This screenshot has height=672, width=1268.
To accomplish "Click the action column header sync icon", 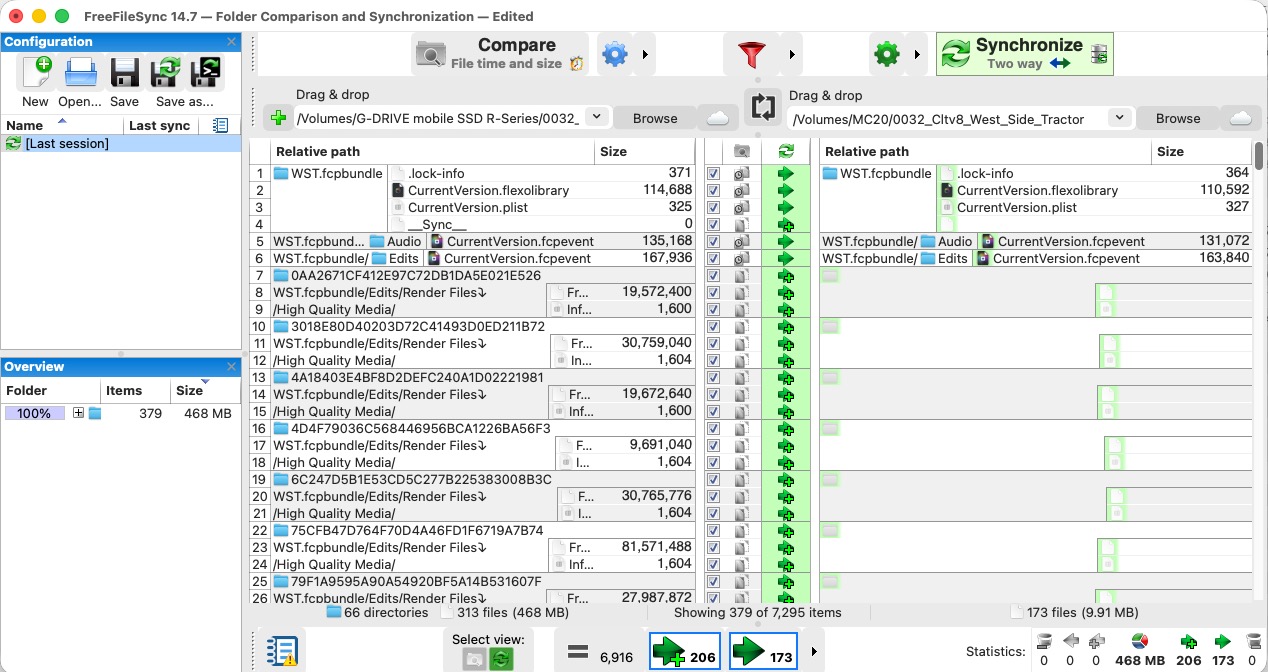I will (786, 152).
